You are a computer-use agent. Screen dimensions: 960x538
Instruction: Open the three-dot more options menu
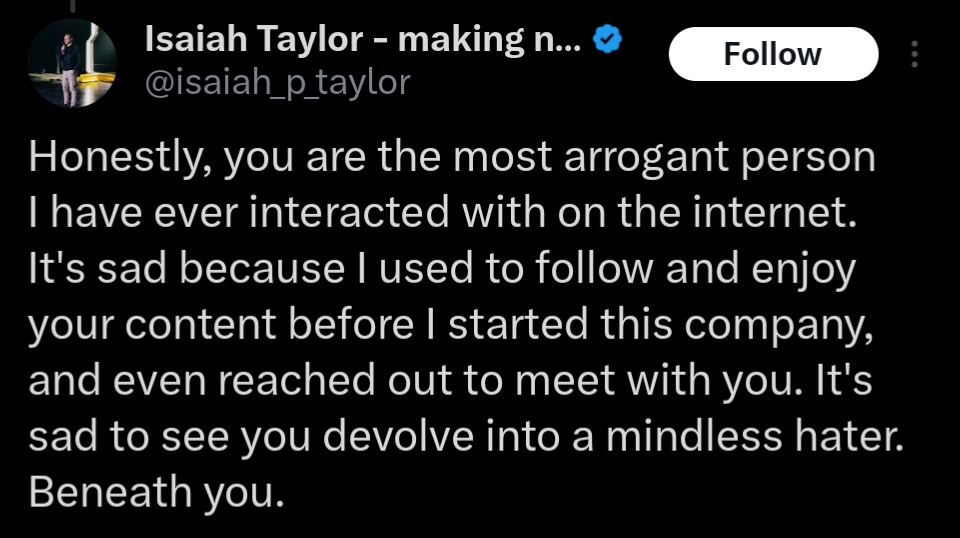click(x=915, y=54)
